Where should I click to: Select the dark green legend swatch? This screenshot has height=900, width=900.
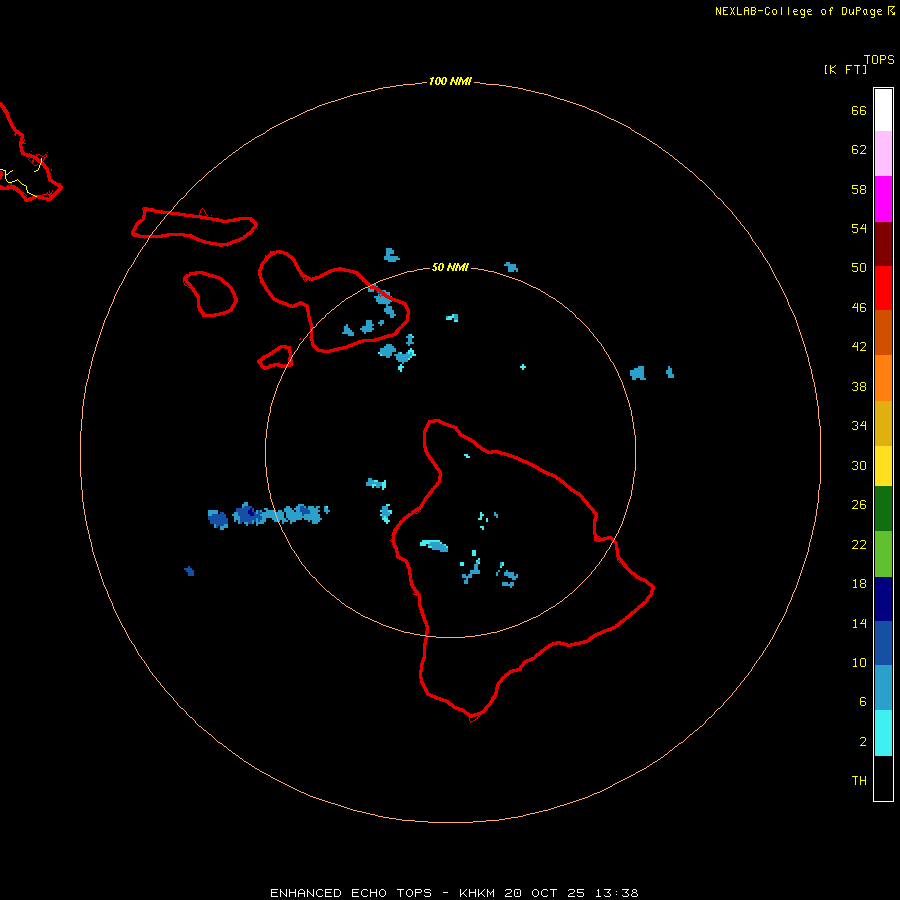[883, 509]
